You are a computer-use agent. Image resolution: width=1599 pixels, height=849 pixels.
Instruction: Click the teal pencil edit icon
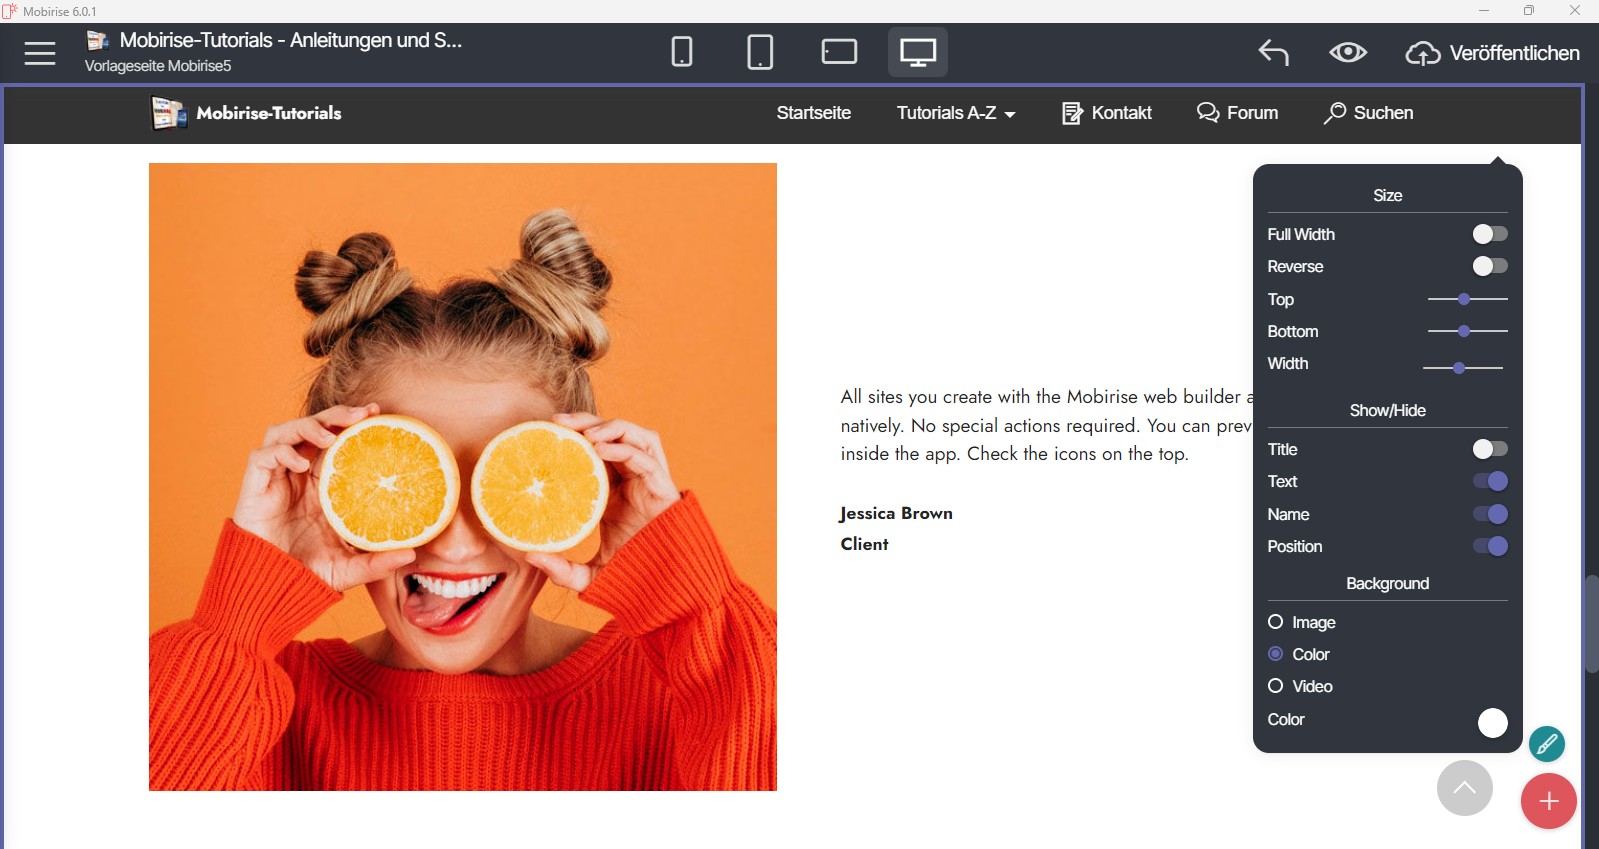[1546, 744]
